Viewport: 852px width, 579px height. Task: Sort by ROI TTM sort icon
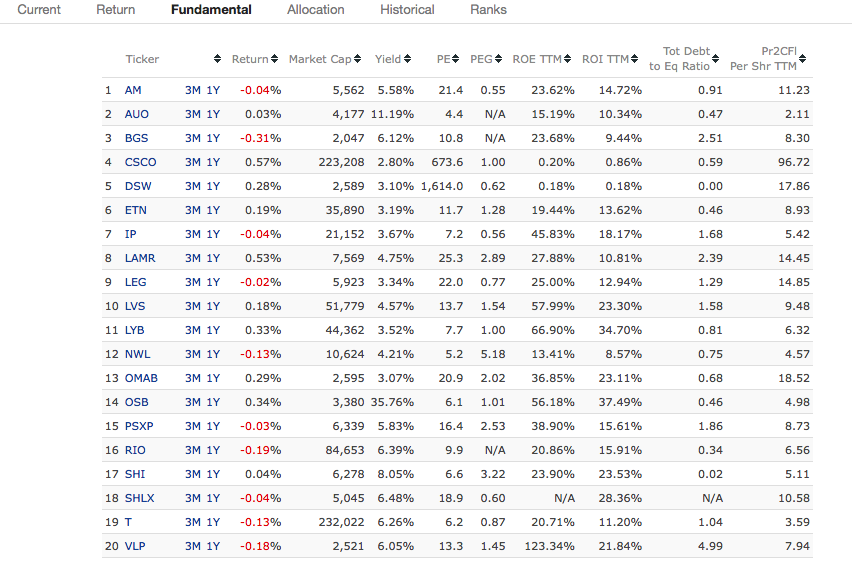pyautogui.click(x=637, y=59)
